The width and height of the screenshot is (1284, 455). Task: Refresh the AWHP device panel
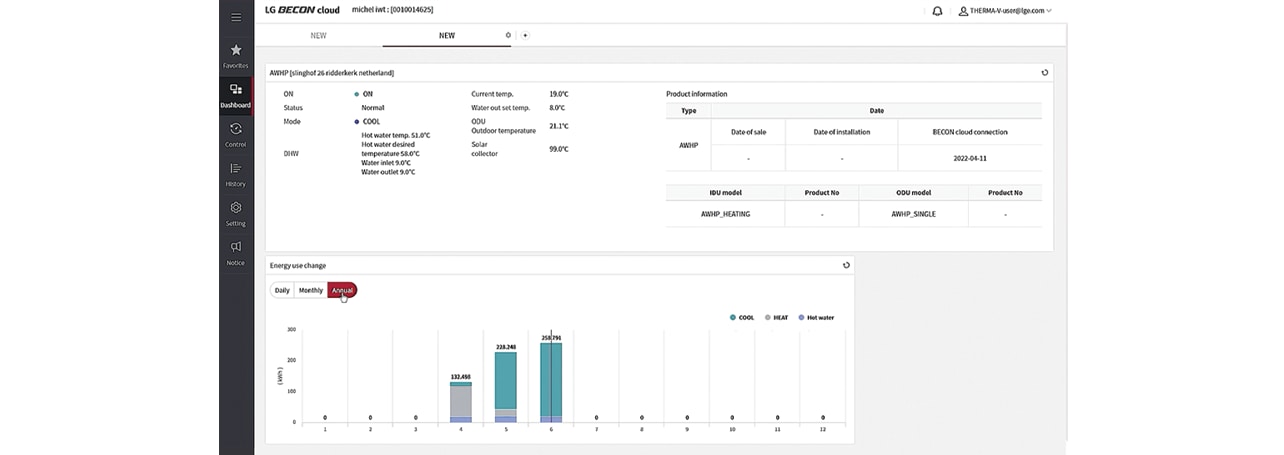[1045, 73]
